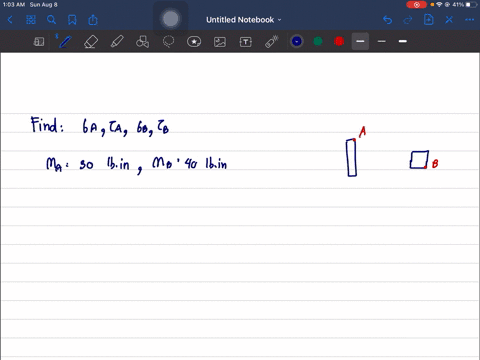Tap the floating gray circle button
This screenshot has width=480, height=360.
tap(171, 19)
